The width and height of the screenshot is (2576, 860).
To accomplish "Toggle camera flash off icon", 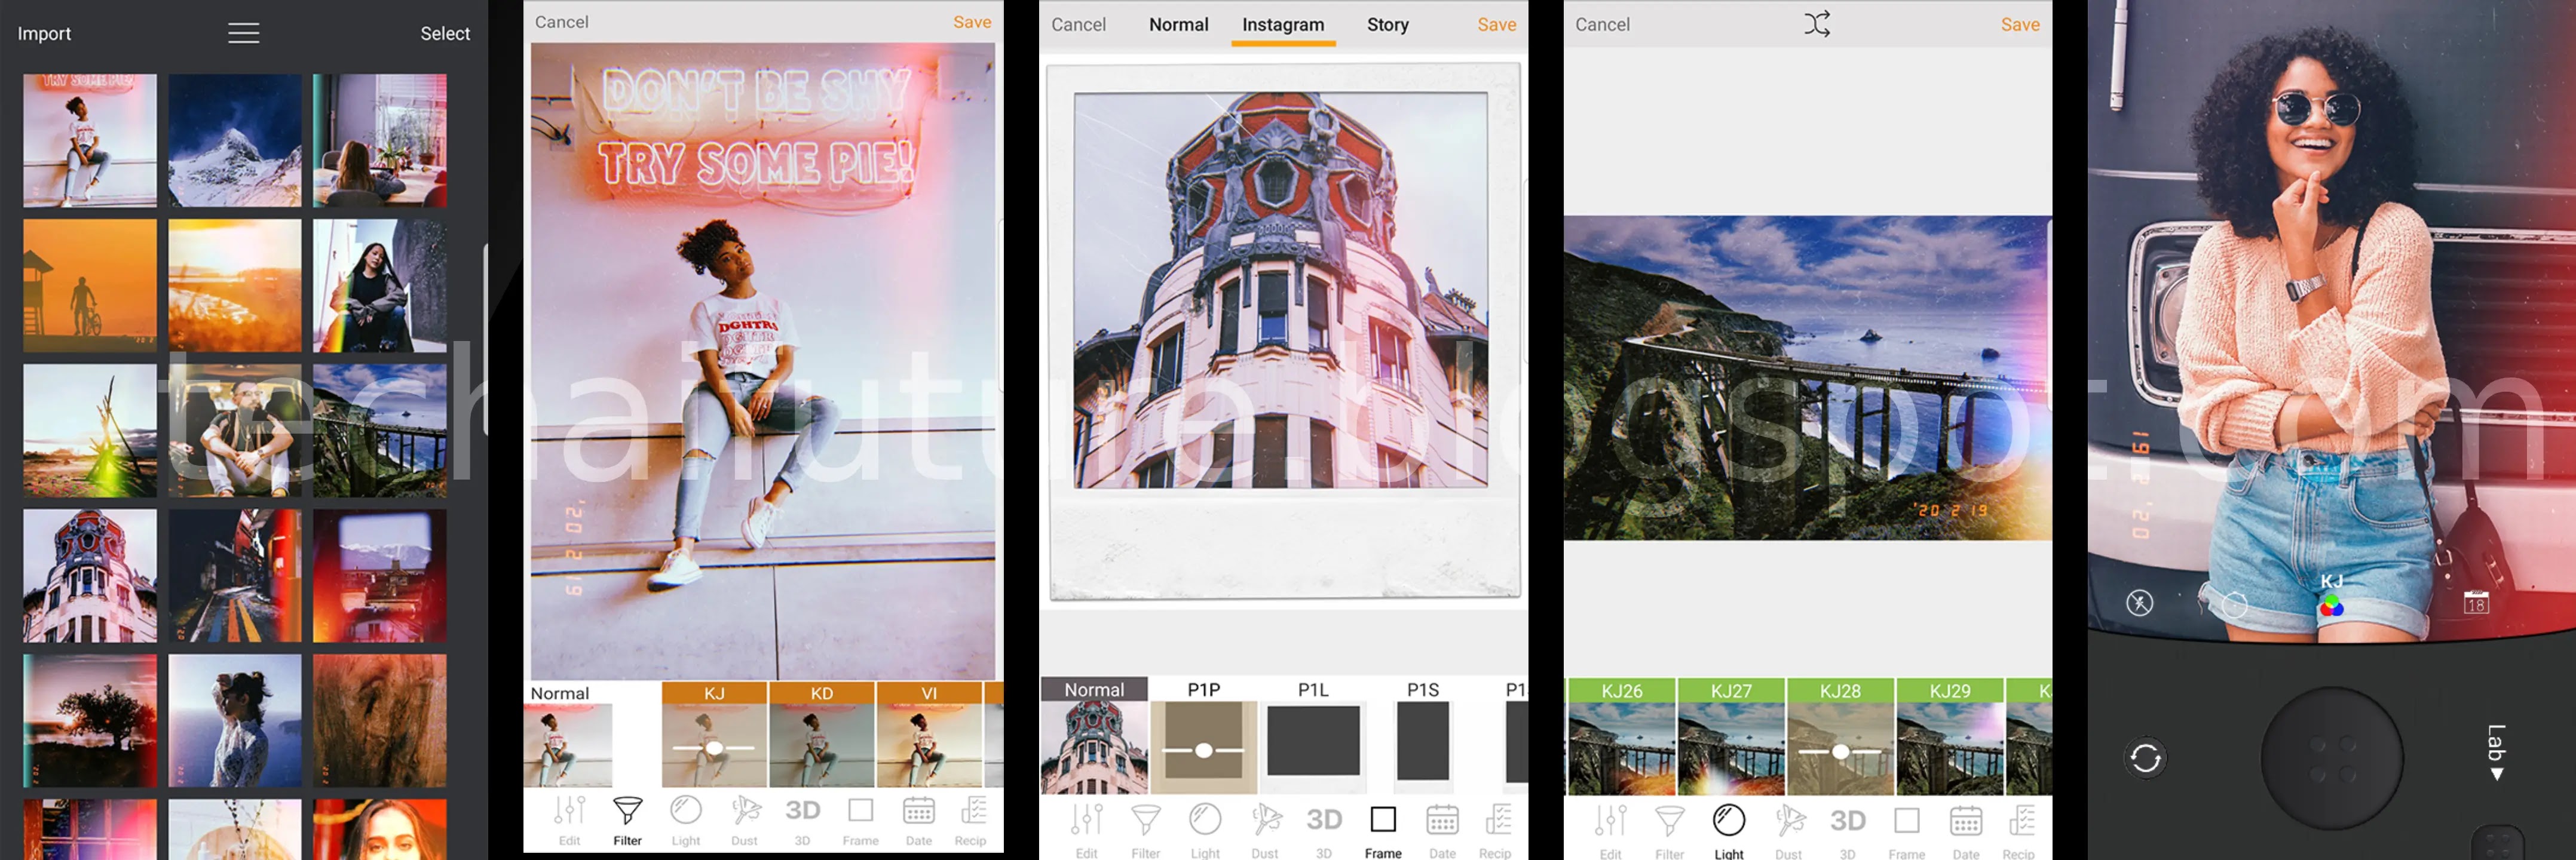I will pos(2139,603).
